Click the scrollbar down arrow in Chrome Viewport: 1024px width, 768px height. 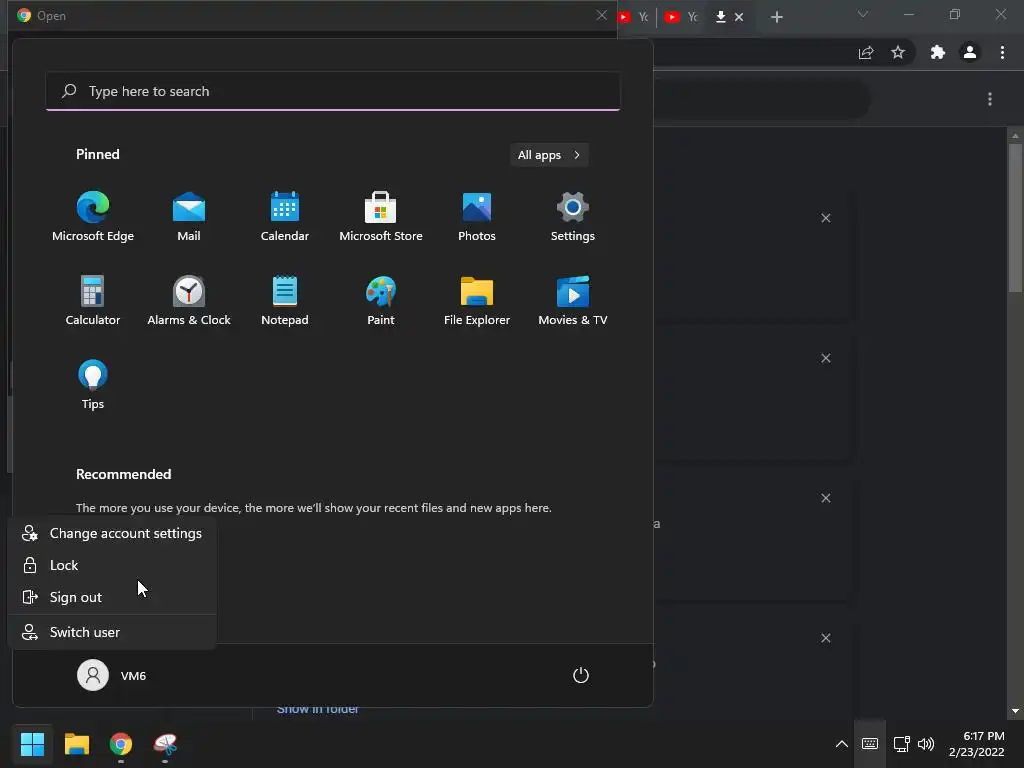pos(1015,711)
